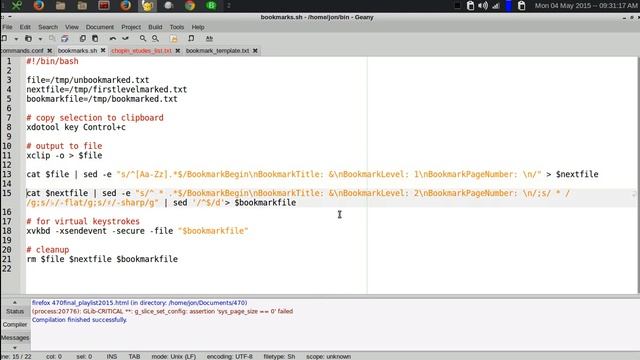Click line number 13 in the margin
Image resolution: width=640 pixels, height=360 pixels.
[7, 174]
